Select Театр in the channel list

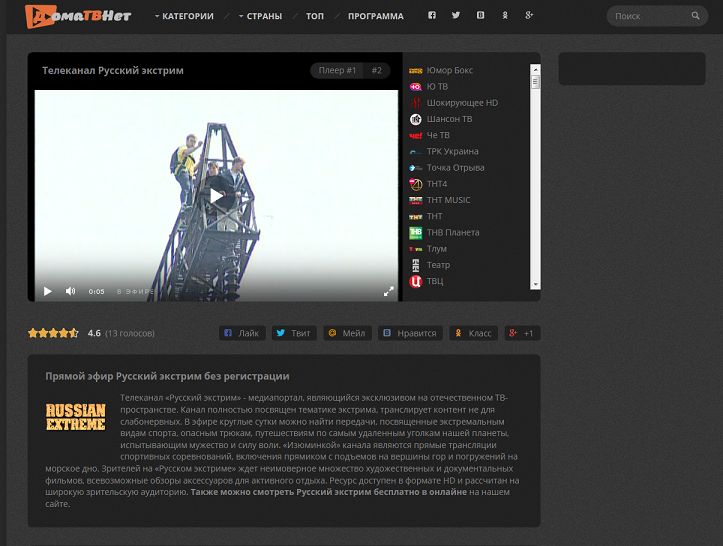pyautogui.click(x=438, y=265)
